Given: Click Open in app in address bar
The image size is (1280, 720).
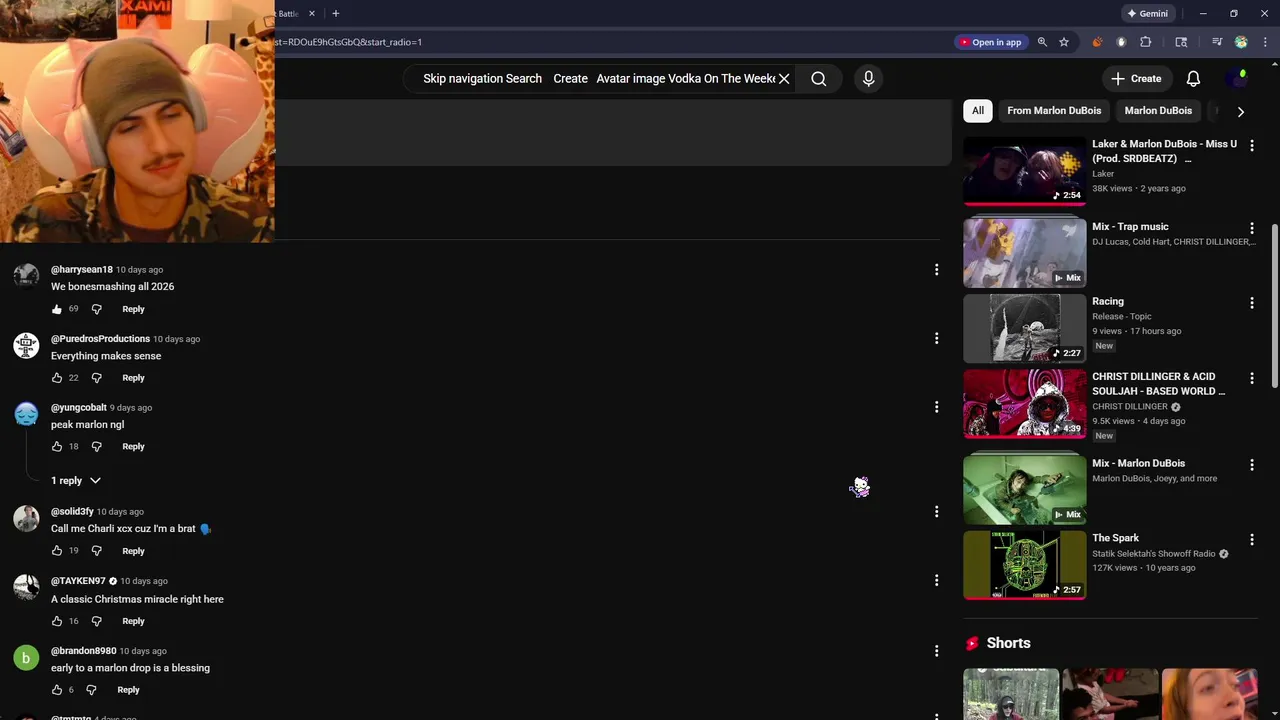Looking at the screenshot, I should 990,42.
